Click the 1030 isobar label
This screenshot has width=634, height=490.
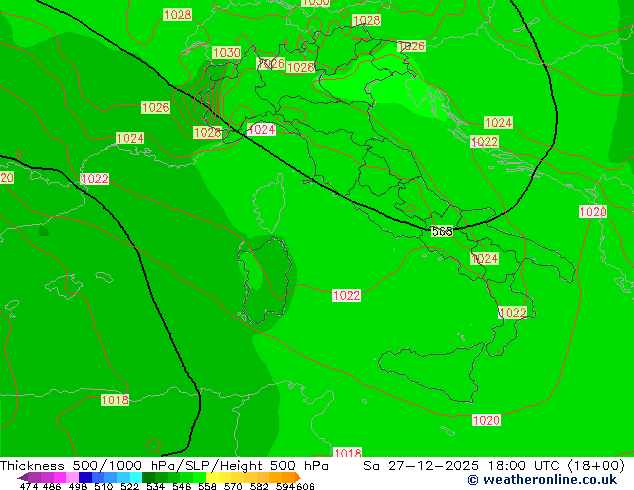tap(226, 53)
